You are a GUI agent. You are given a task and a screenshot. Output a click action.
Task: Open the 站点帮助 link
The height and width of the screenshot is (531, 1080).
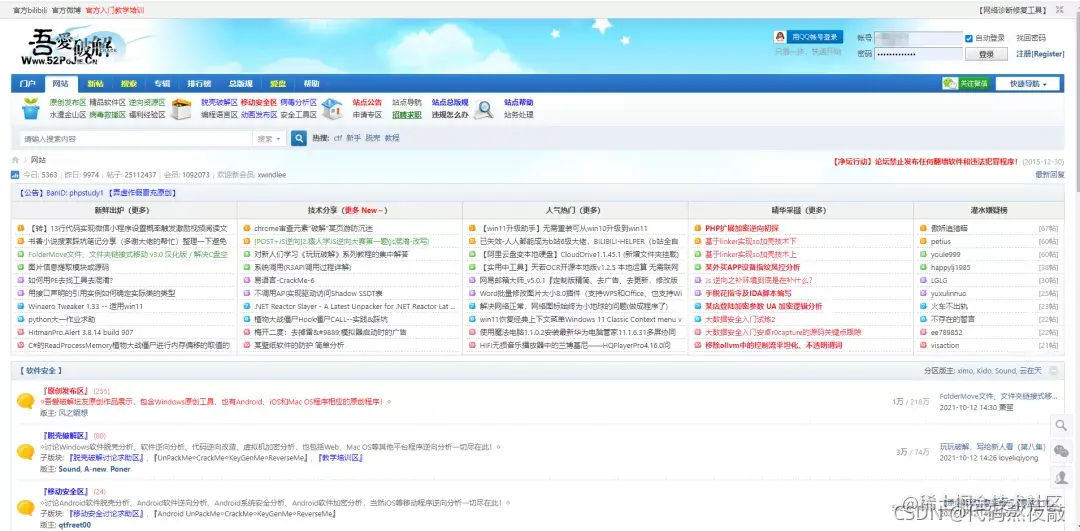click(519, 102)
